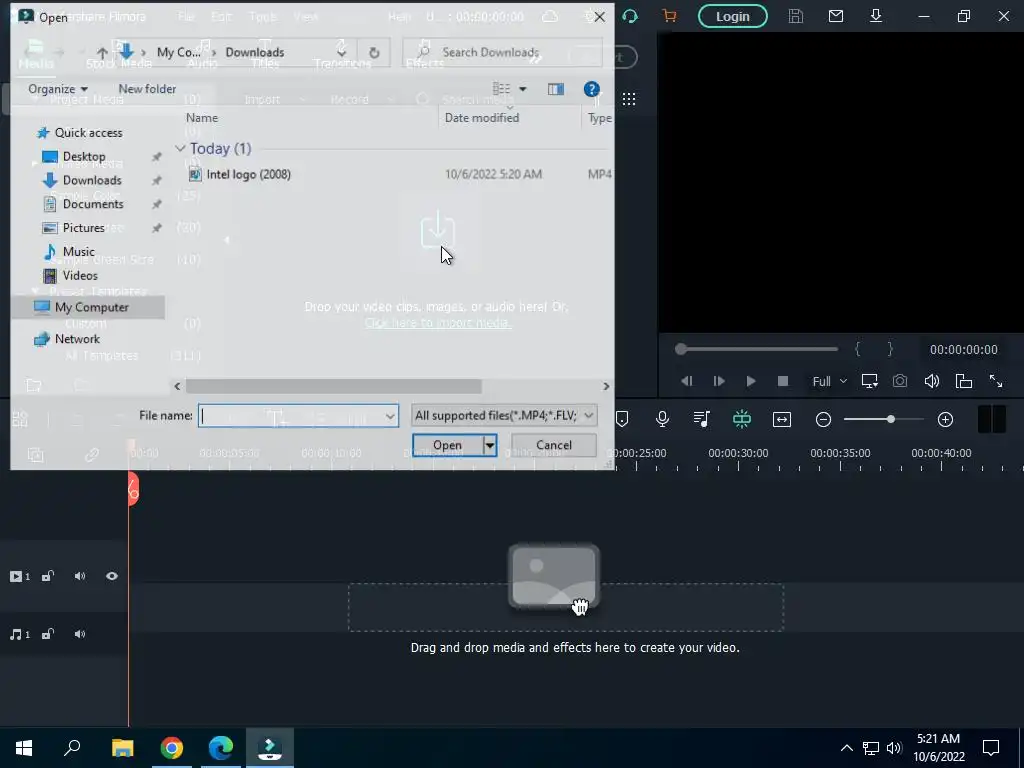Click the File name input field
Screen dimensions: 1024x768
(x=298, y=416)
